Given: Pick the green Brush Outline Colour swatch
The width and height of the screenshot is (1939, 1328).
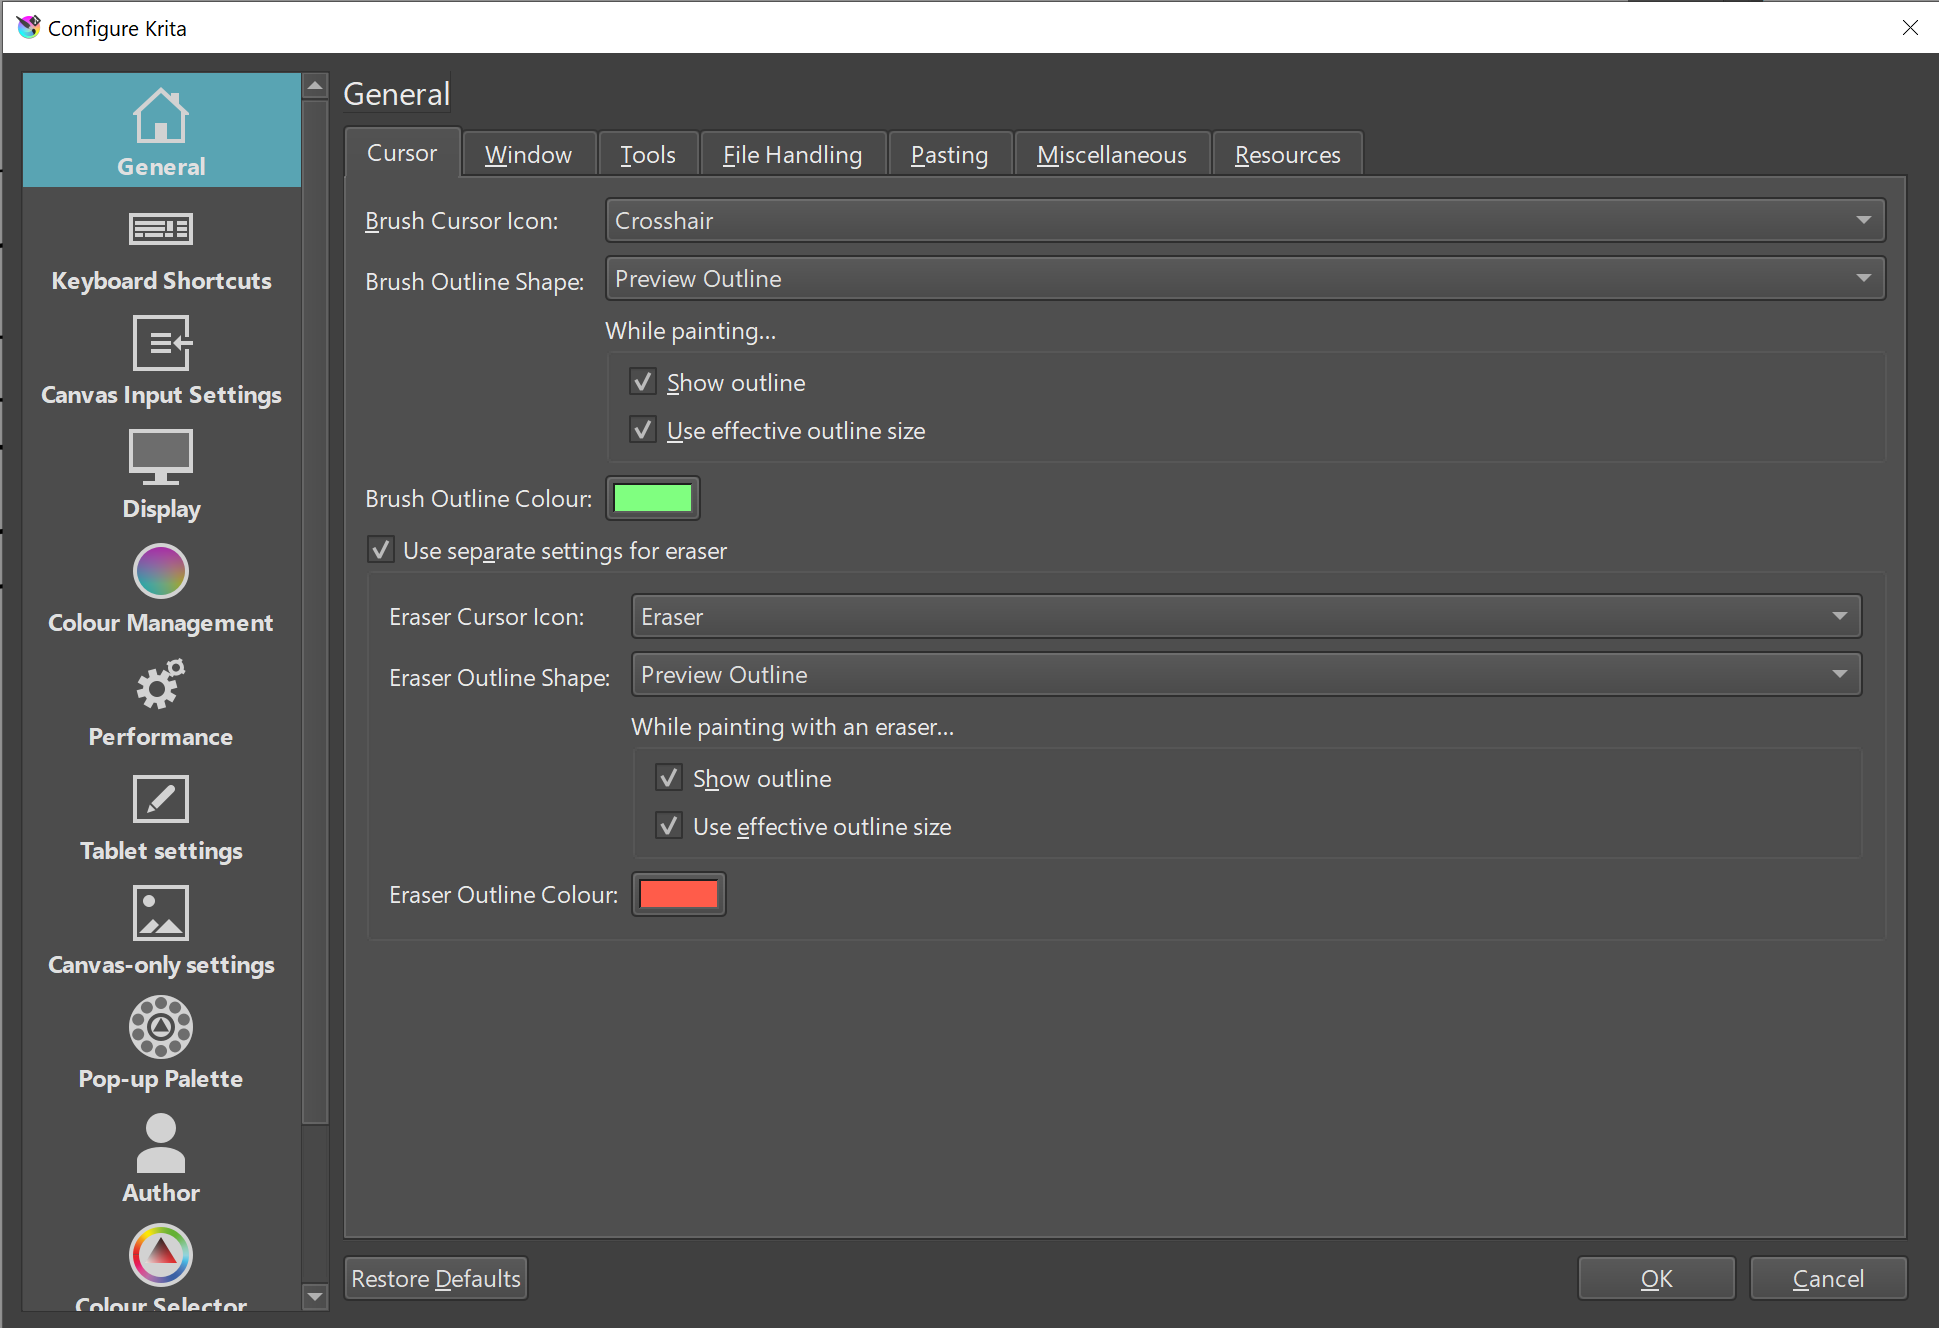Looking at the screenshot, I should pyautogui.click(x=653, y=498).
